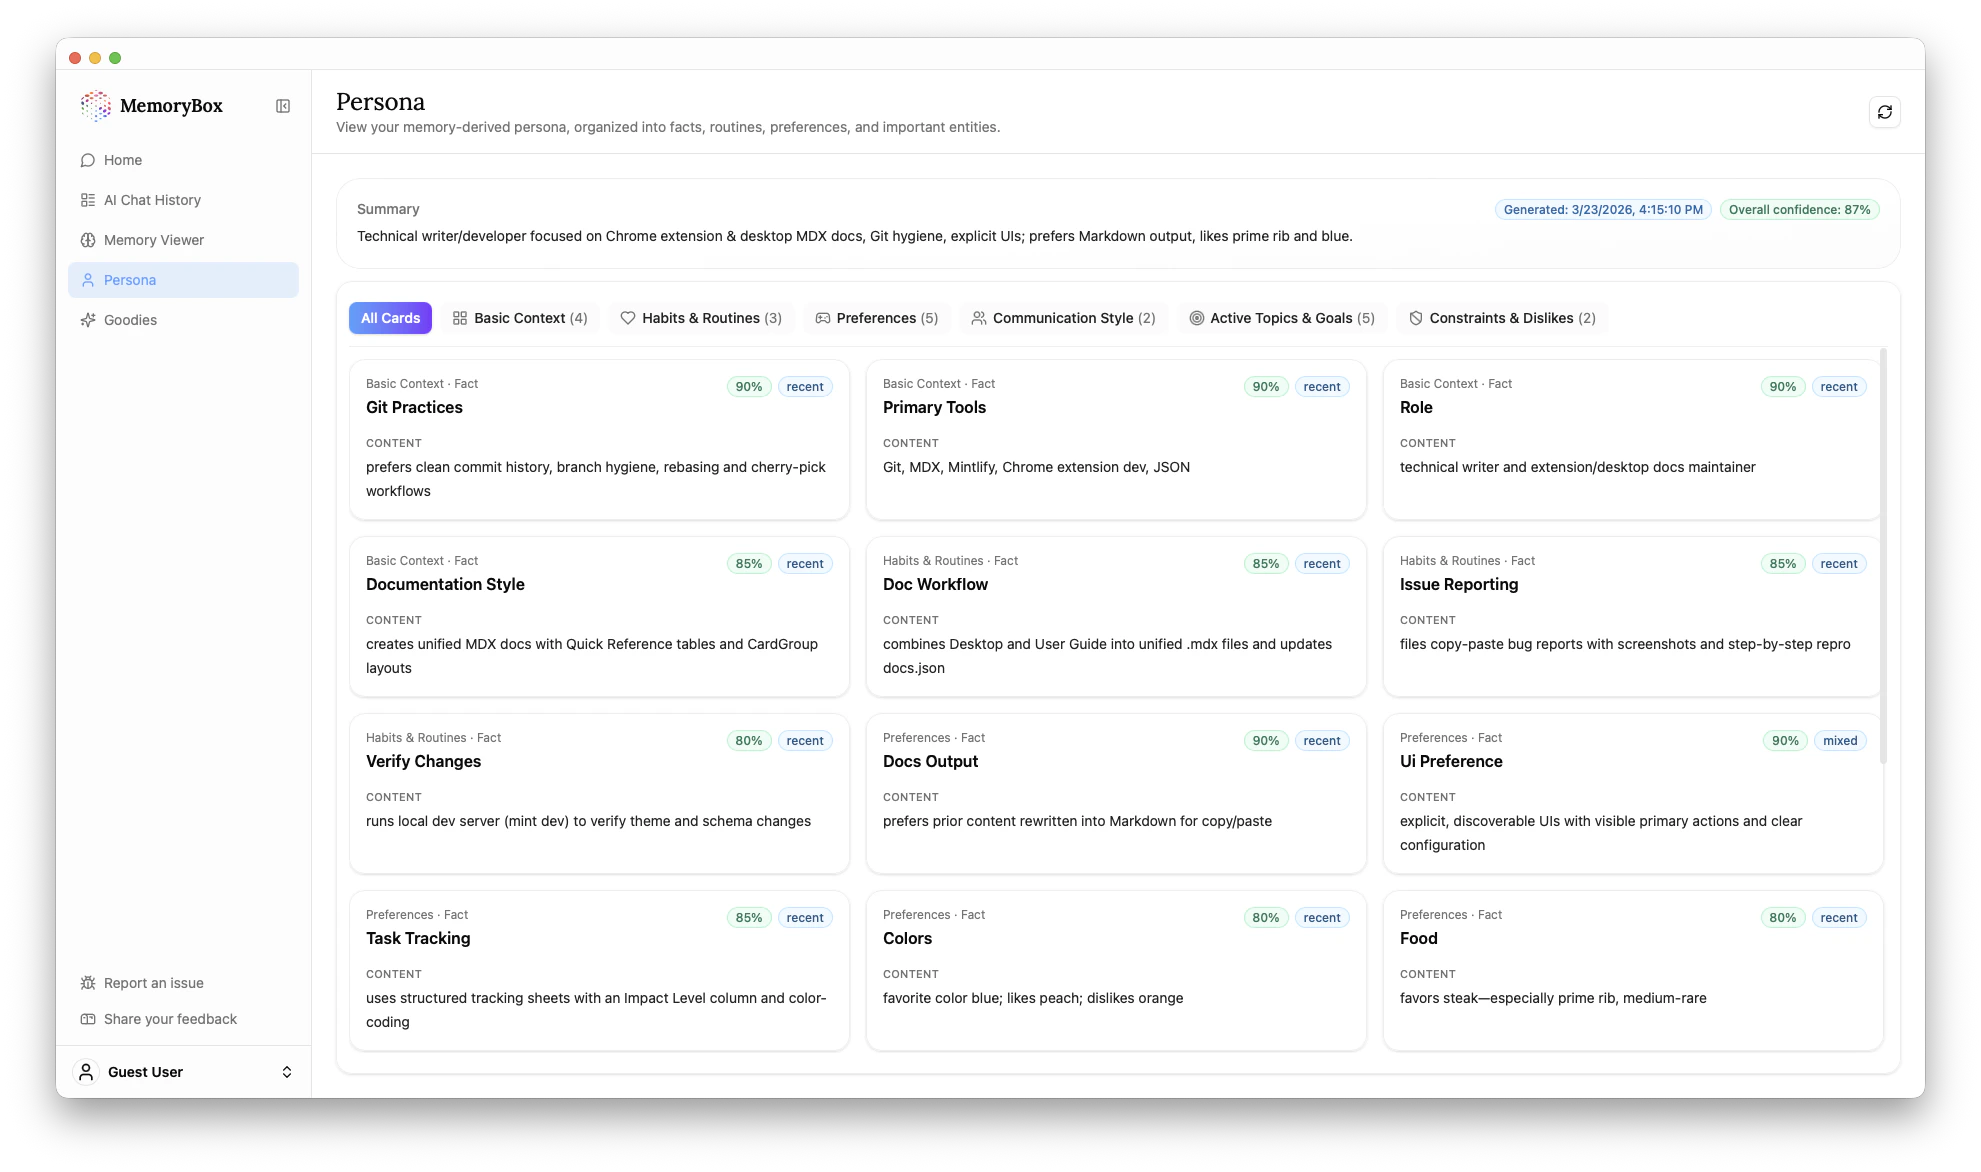
Task: Click the MemoryBox logo icon
Action: pos(96,106)
